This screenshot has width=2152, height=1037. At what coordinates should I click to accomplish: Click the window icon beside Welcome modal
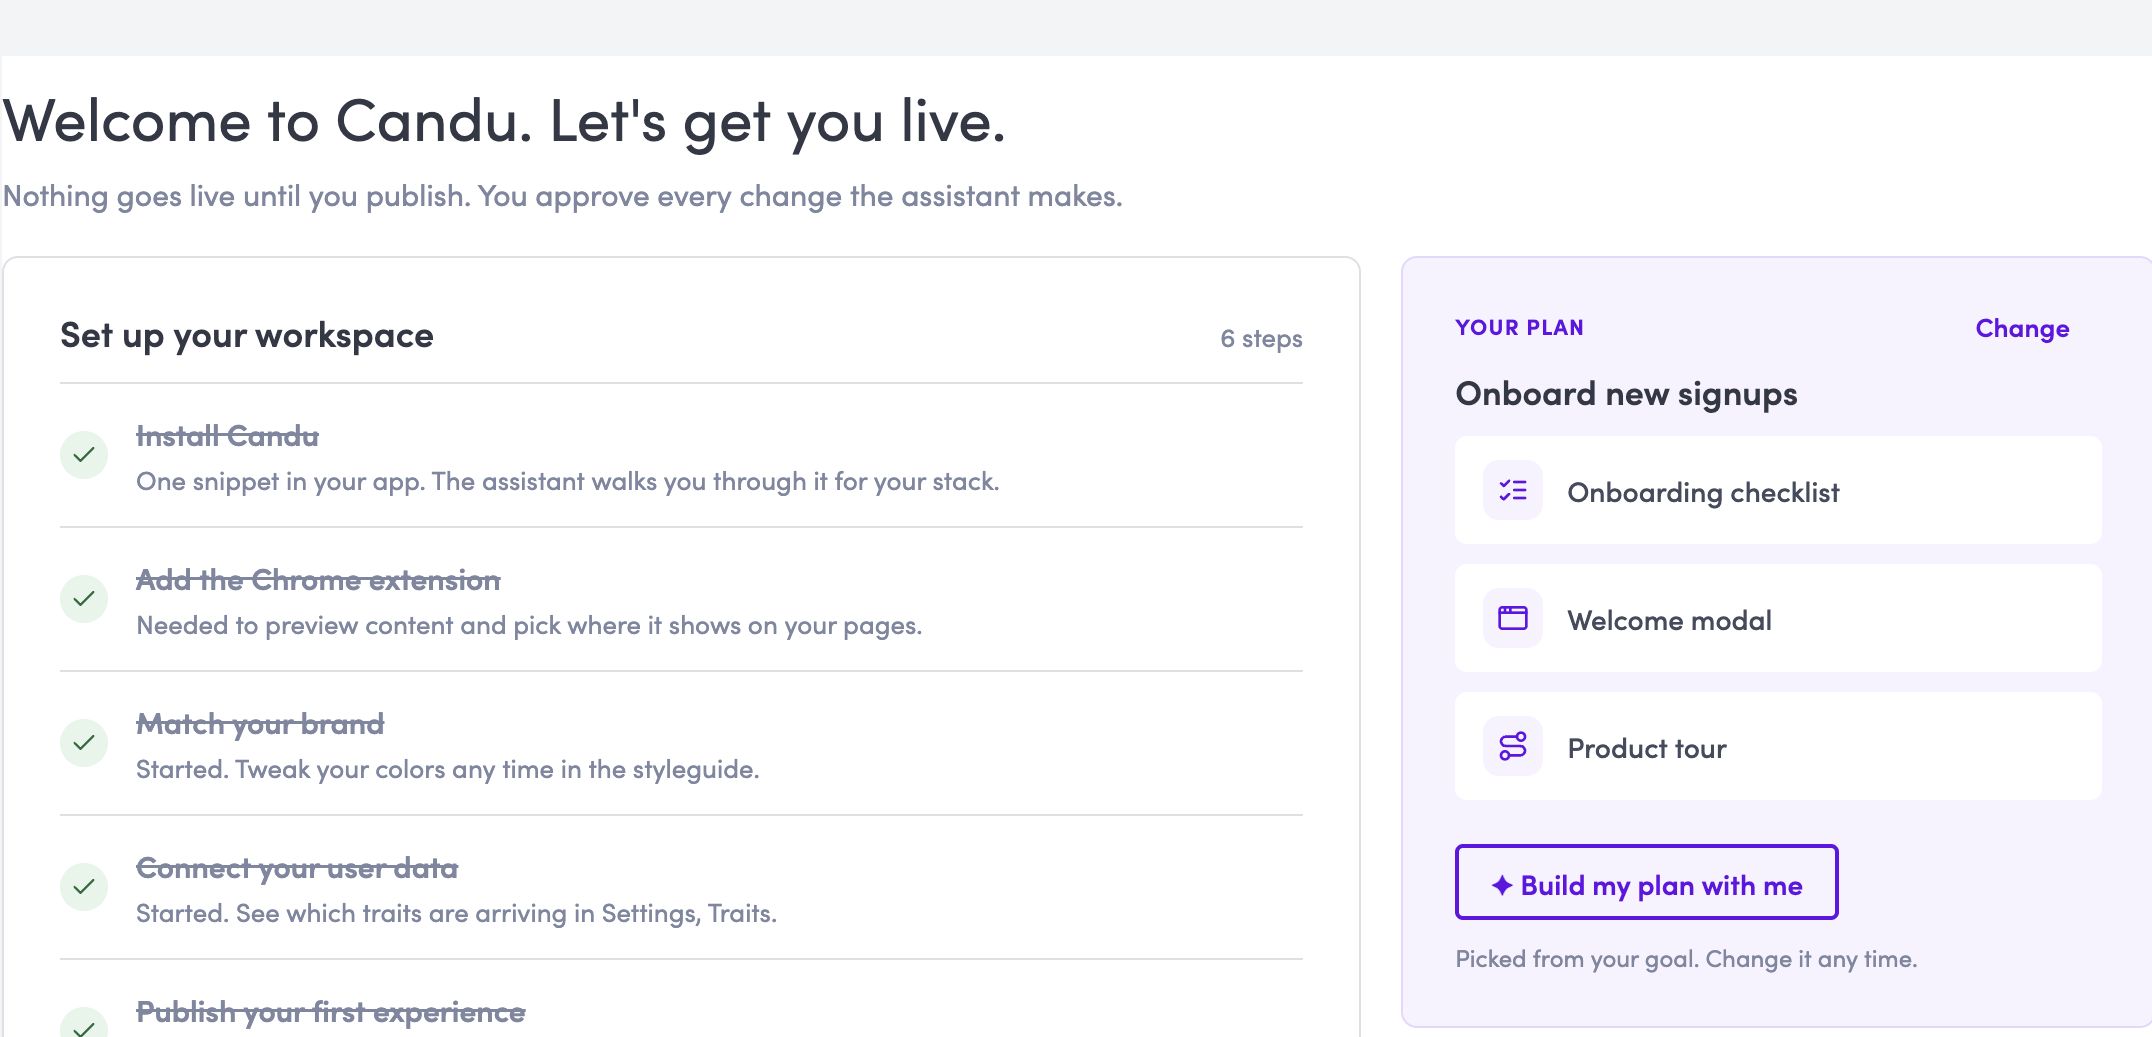tap(1512, 618)
